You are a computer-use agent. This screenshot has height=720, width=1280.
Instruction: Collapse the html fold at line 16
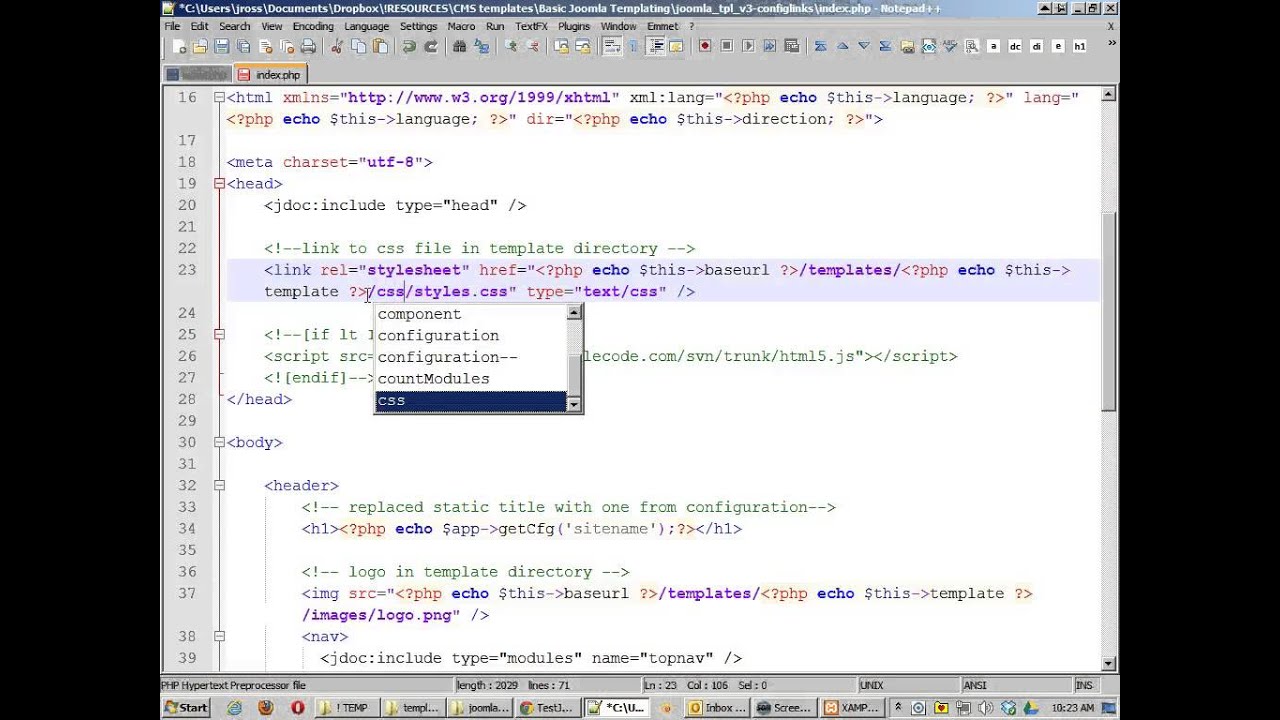(219, 98)
